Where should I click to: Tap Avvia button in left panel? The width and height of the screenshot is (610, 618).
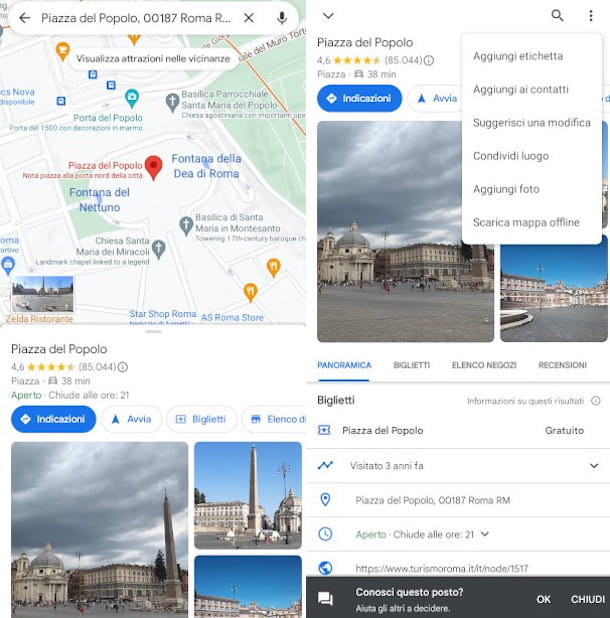point(131,419)
